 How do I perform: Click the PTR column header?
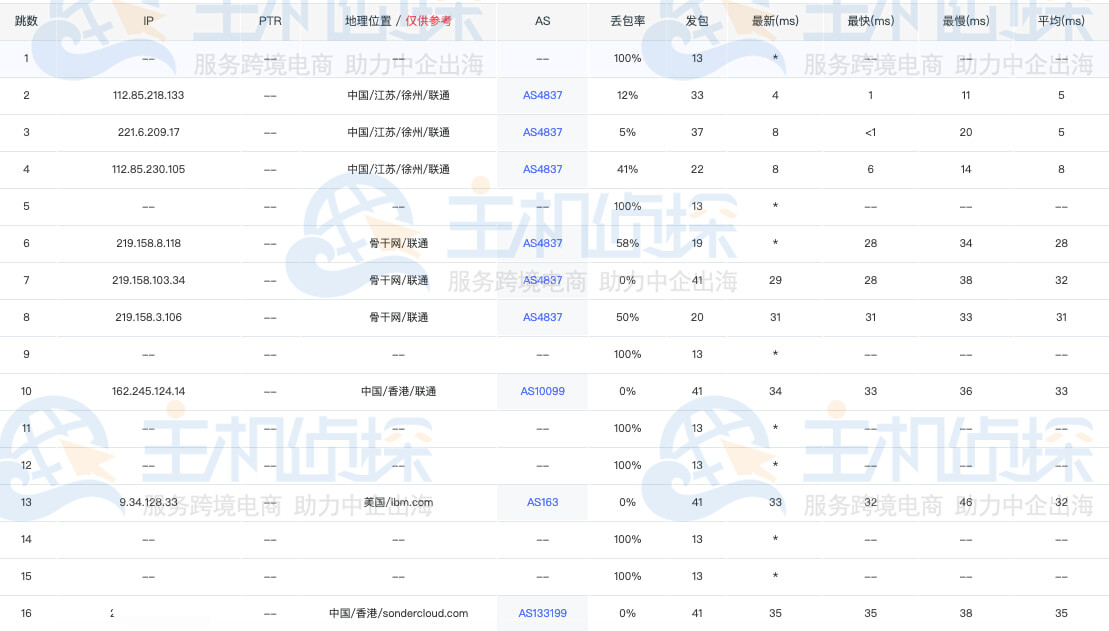[x=268, y=21]
